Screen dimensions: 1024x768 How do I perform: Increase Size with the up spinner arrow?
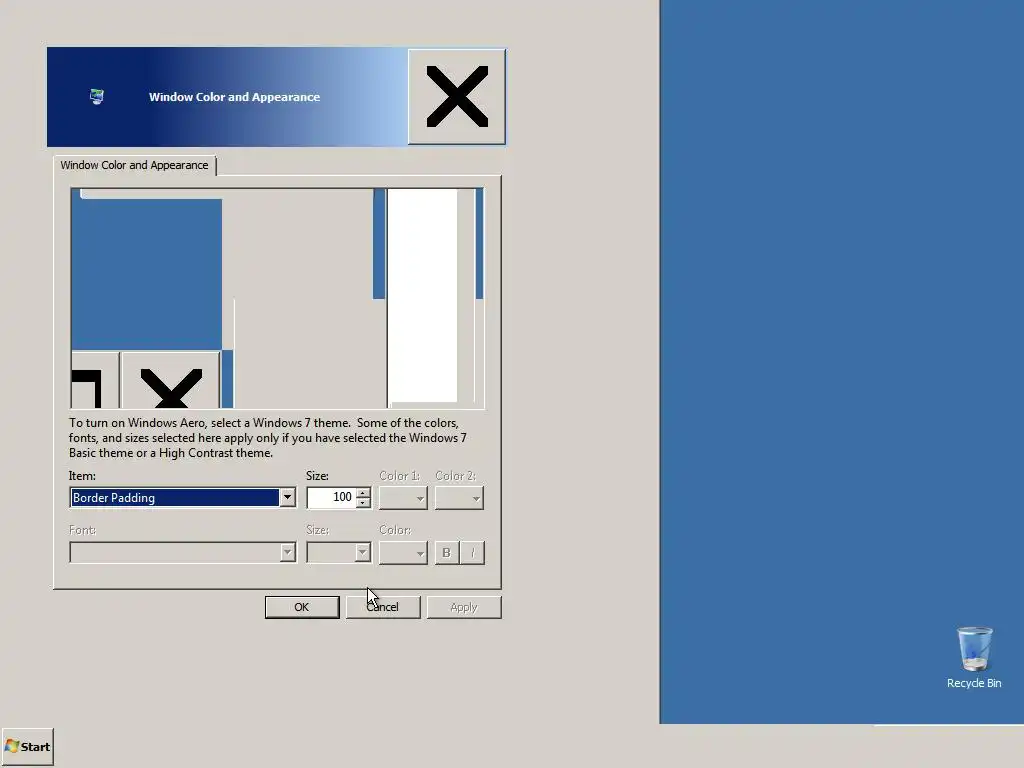click(x=363, y=492)
